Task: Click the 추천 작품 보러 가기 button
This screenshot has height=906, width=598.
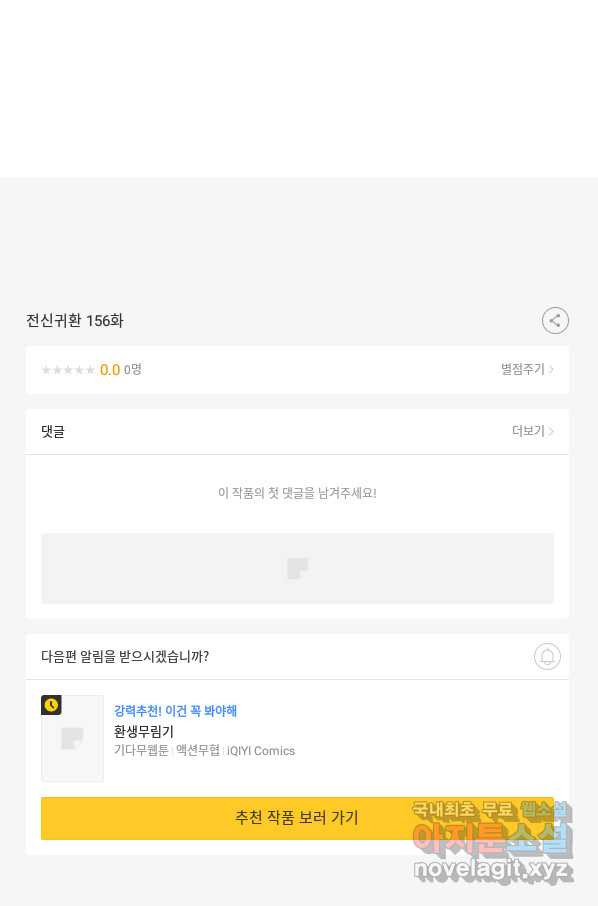Action: click(x=297, y=818)
